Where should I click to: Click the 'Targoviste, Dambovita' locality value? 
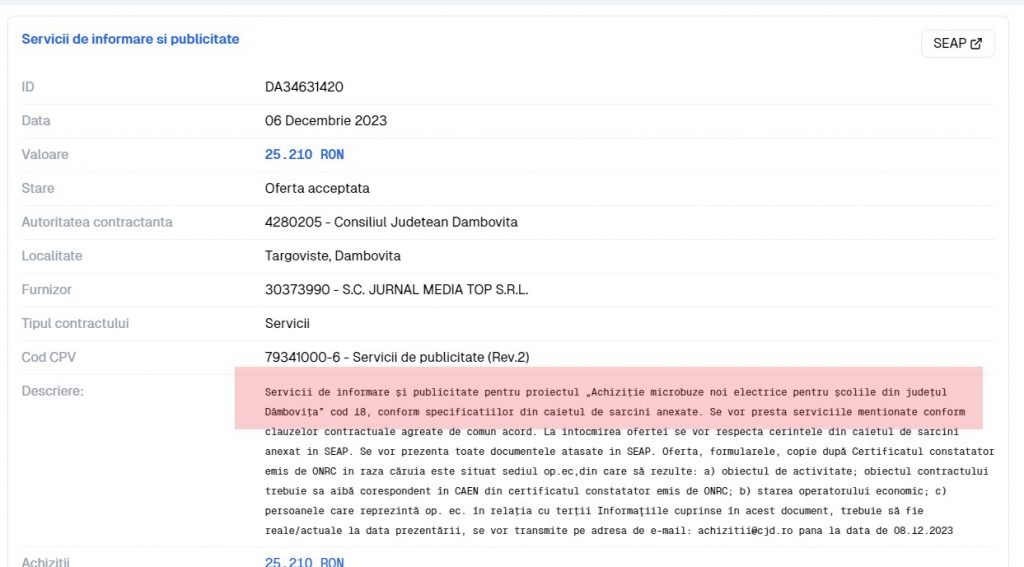coord(332,256)
